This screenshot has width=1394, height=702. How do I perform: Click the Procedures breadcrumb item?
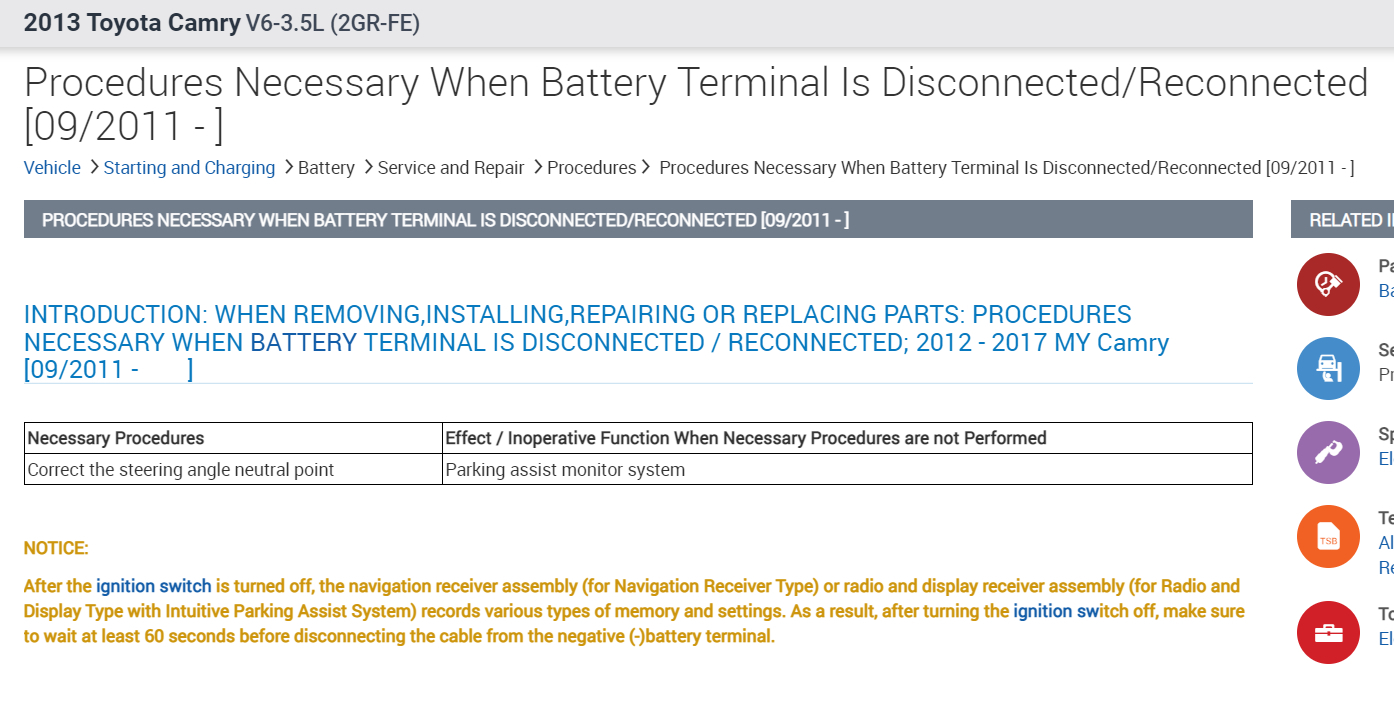click(591, 168)
